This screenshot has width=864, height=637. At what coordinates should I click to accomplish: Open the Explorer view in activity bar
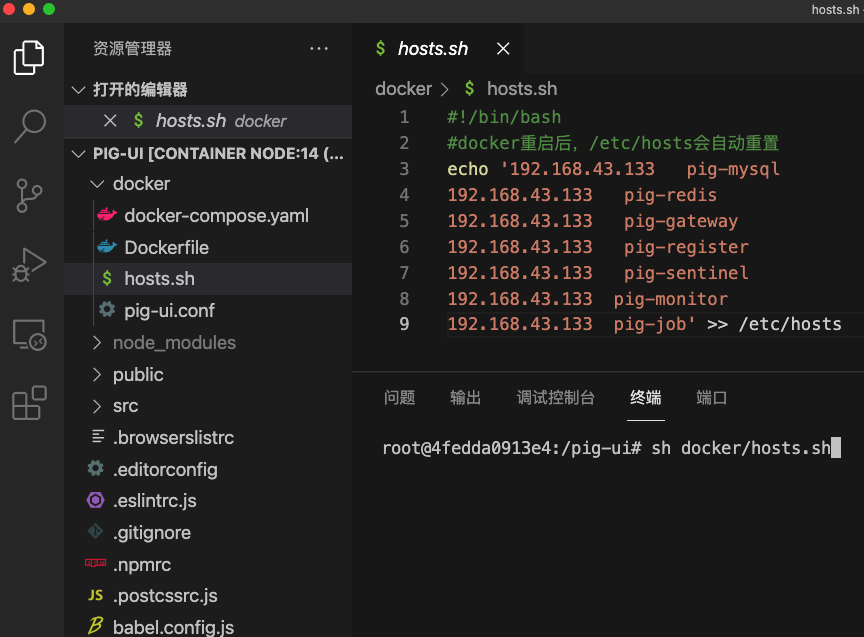point(29,57)
